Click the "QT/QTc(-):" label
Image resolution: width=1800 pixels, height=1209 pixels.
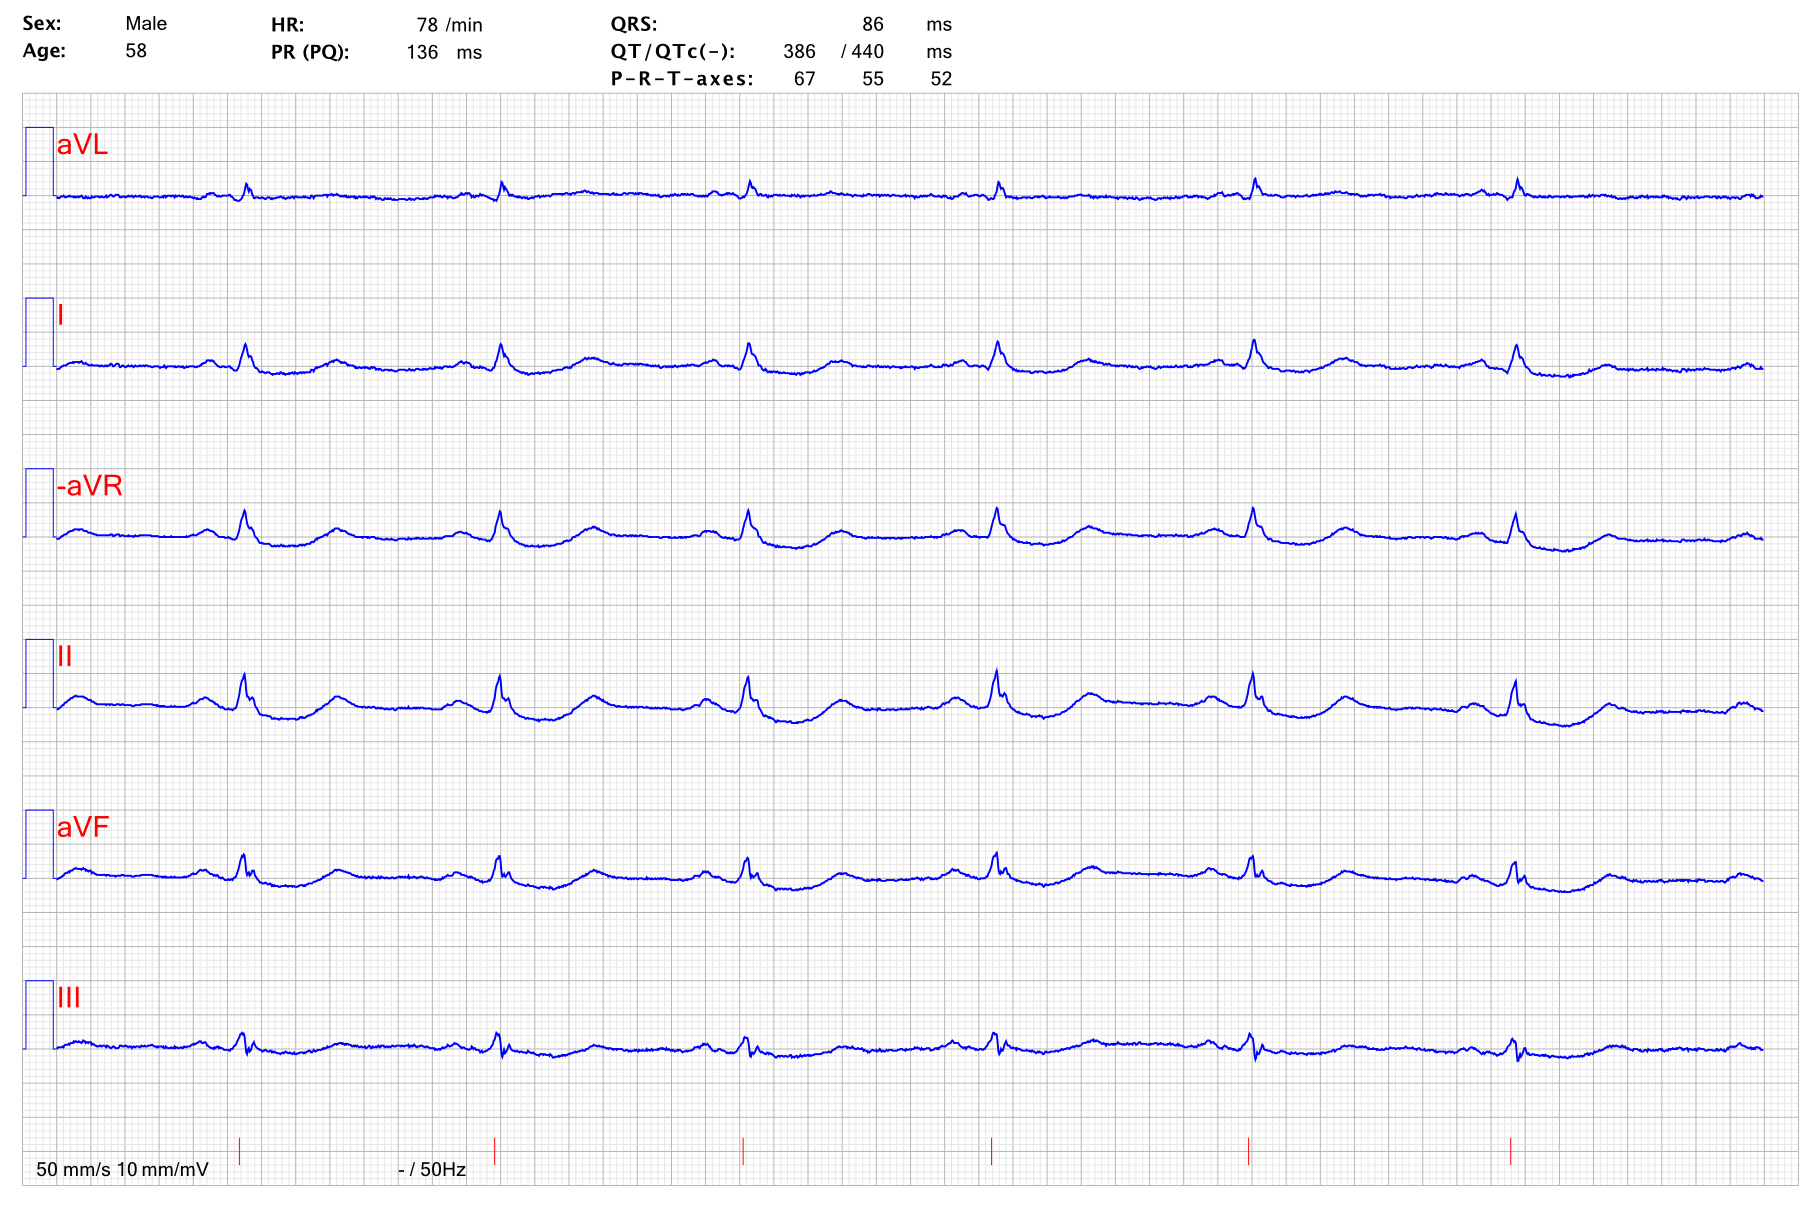coord(673,51)
